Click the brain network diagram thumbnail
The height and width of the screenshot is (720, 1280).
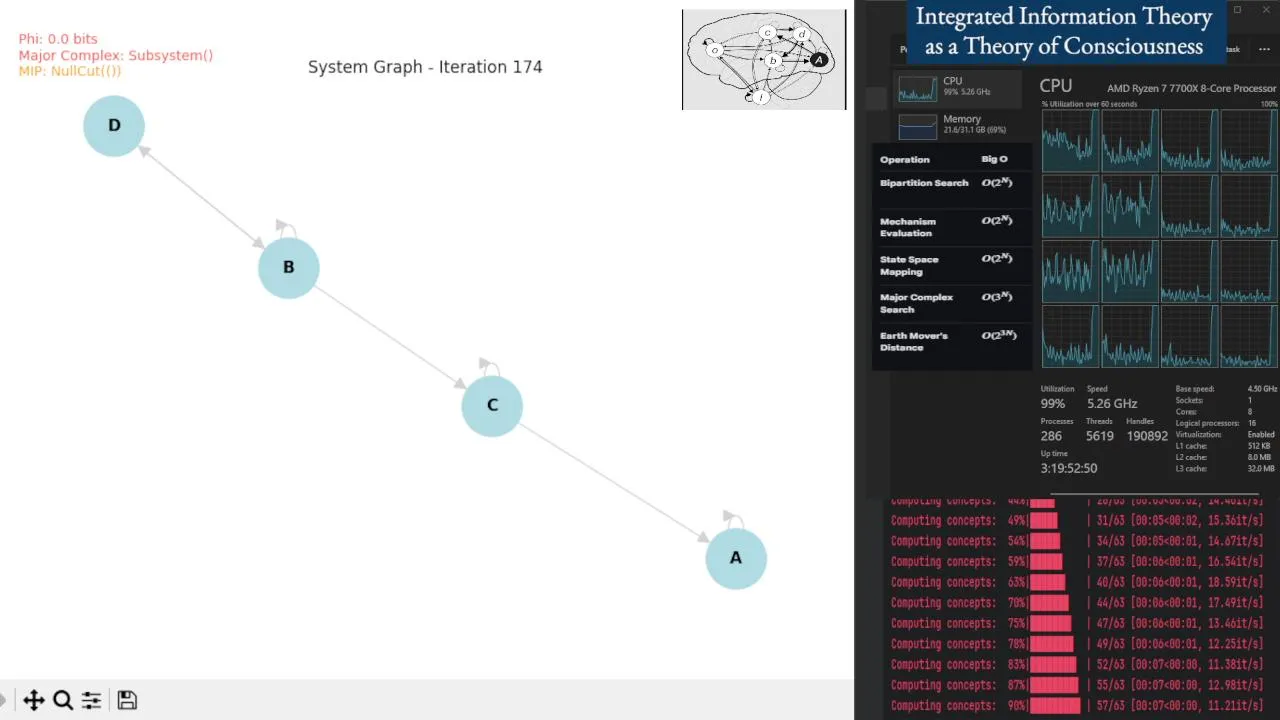[764, 59]
